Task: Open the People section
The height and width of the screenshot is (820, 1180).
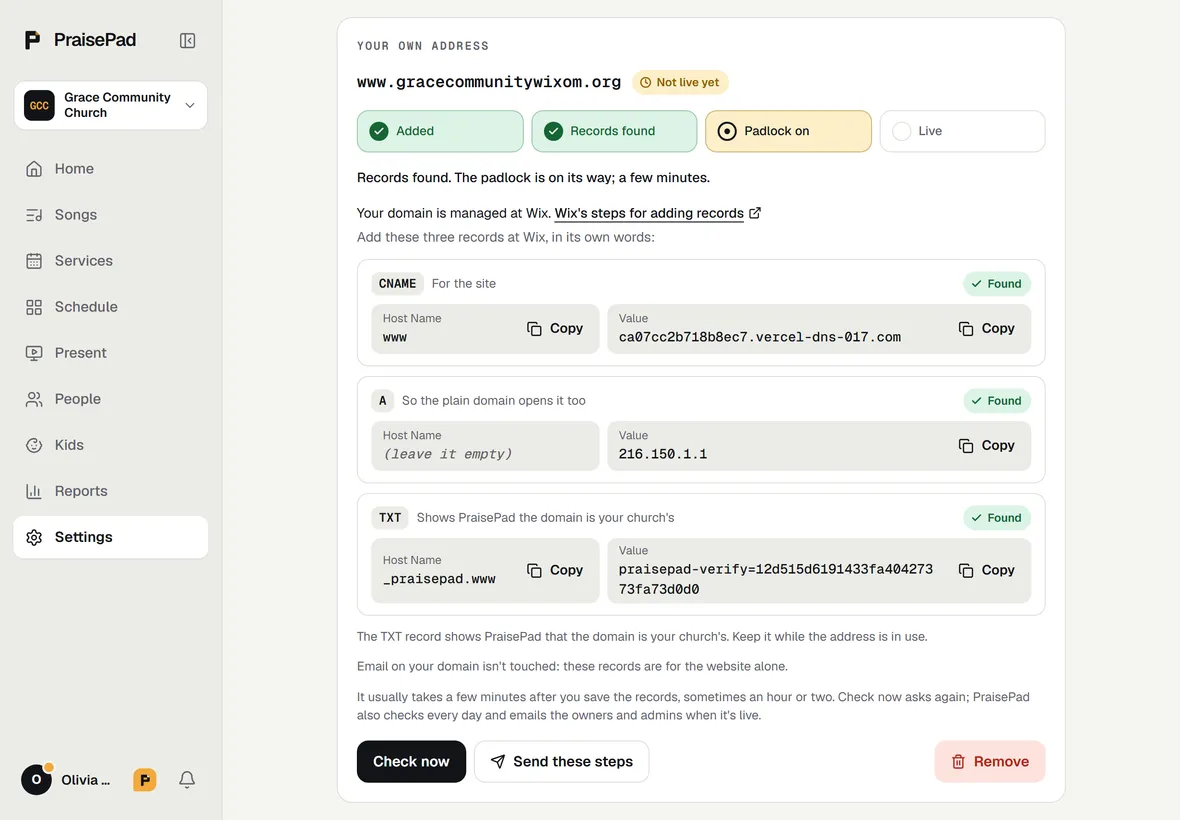Action: click(x=111, y=399)
